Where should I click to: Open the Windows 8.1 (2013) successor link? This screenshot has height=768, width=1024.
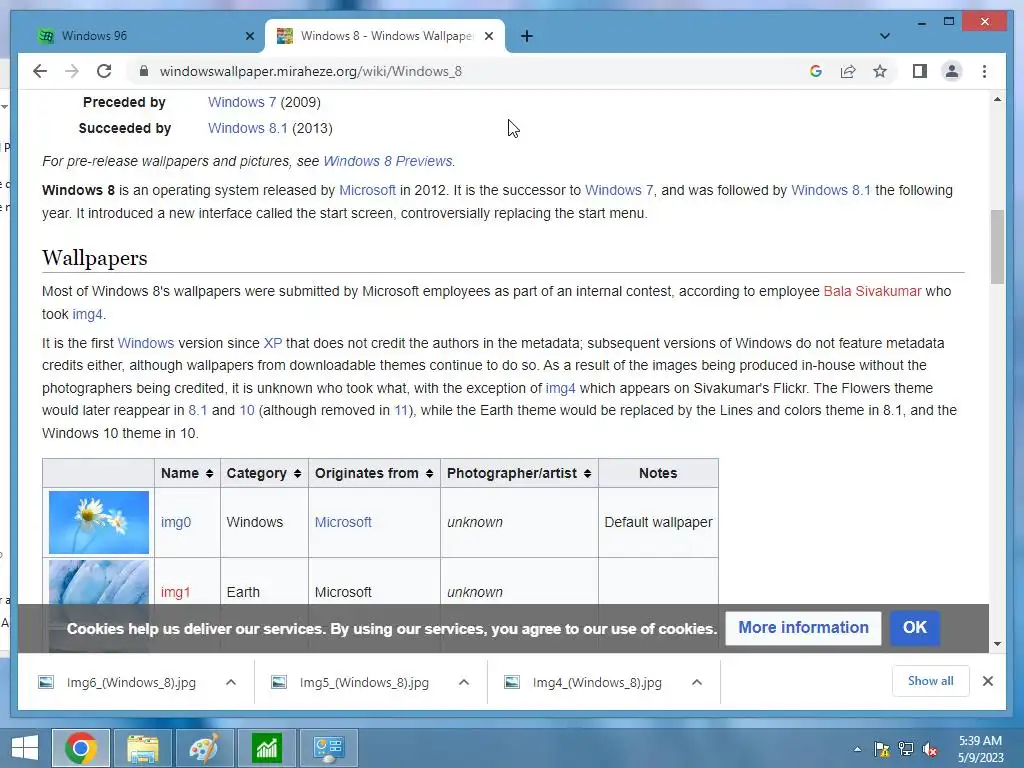click(x=248, y=128)
